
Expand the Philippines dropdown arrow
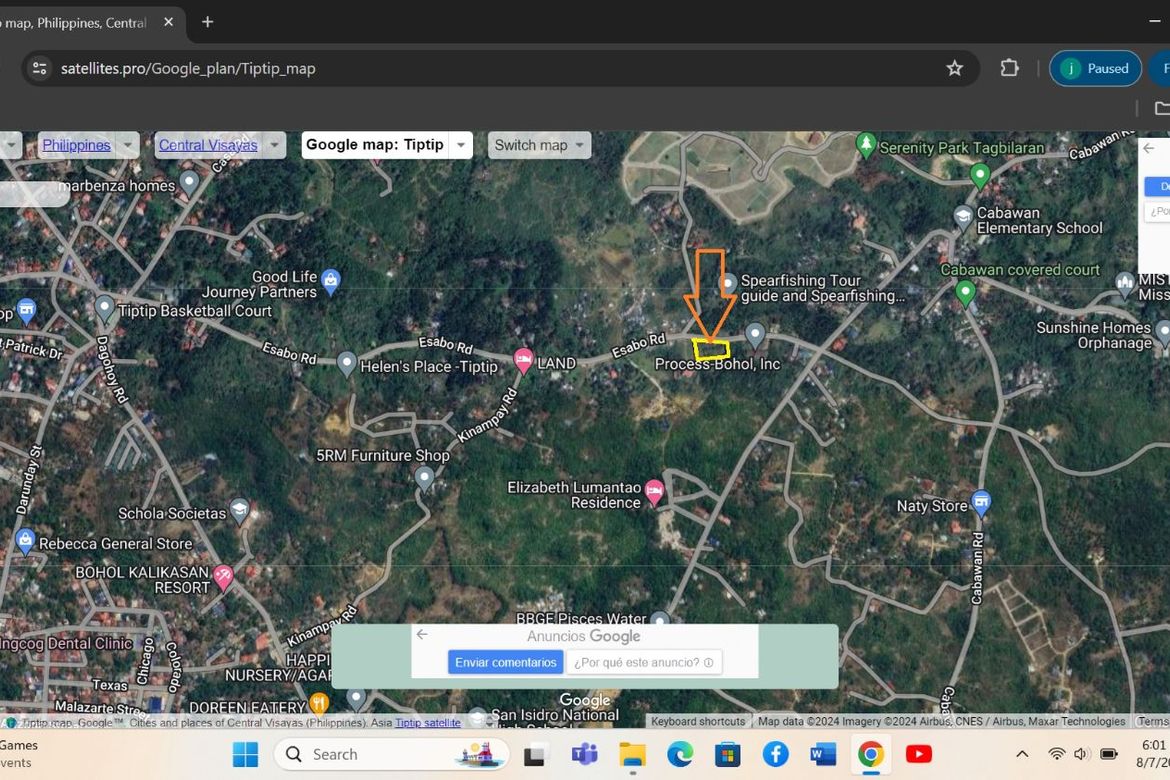(x=128, y=145)
